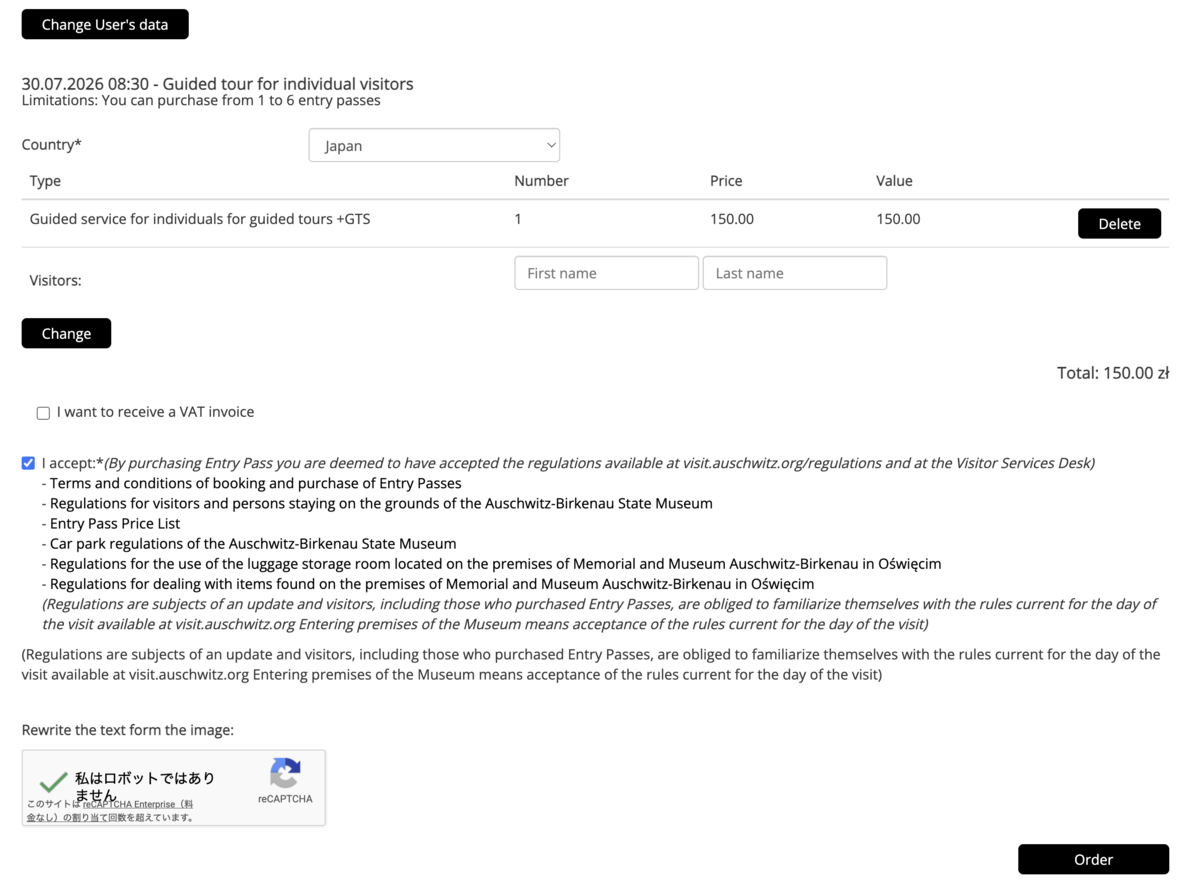Click the I want VAT invoice label

pos(155,412)
